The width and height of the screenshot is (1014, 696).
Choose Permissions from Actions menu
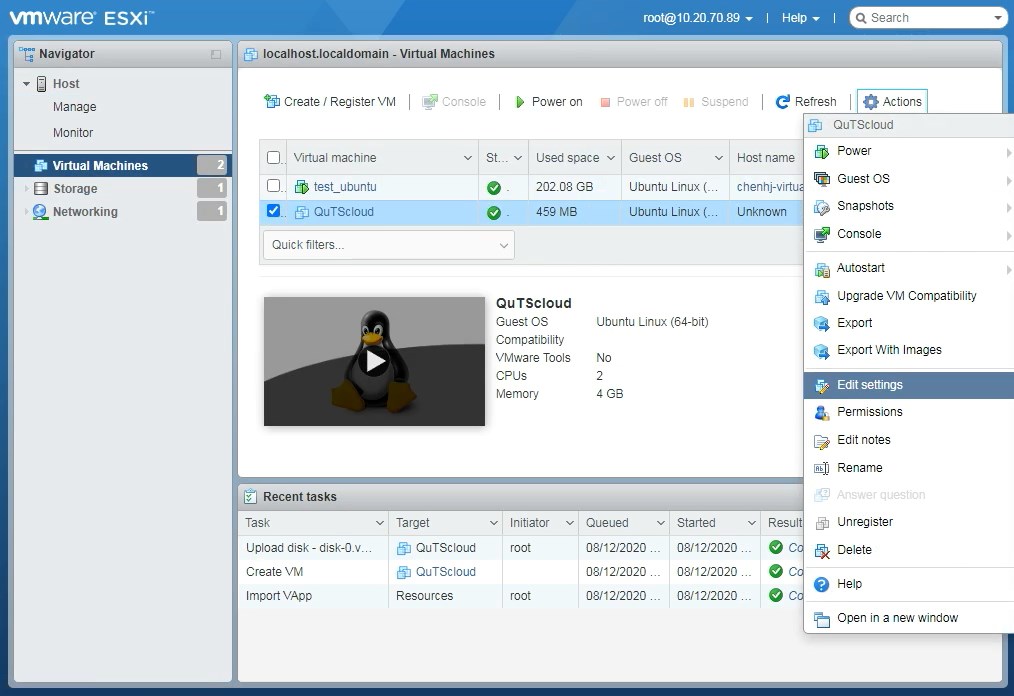click(909, 412)
